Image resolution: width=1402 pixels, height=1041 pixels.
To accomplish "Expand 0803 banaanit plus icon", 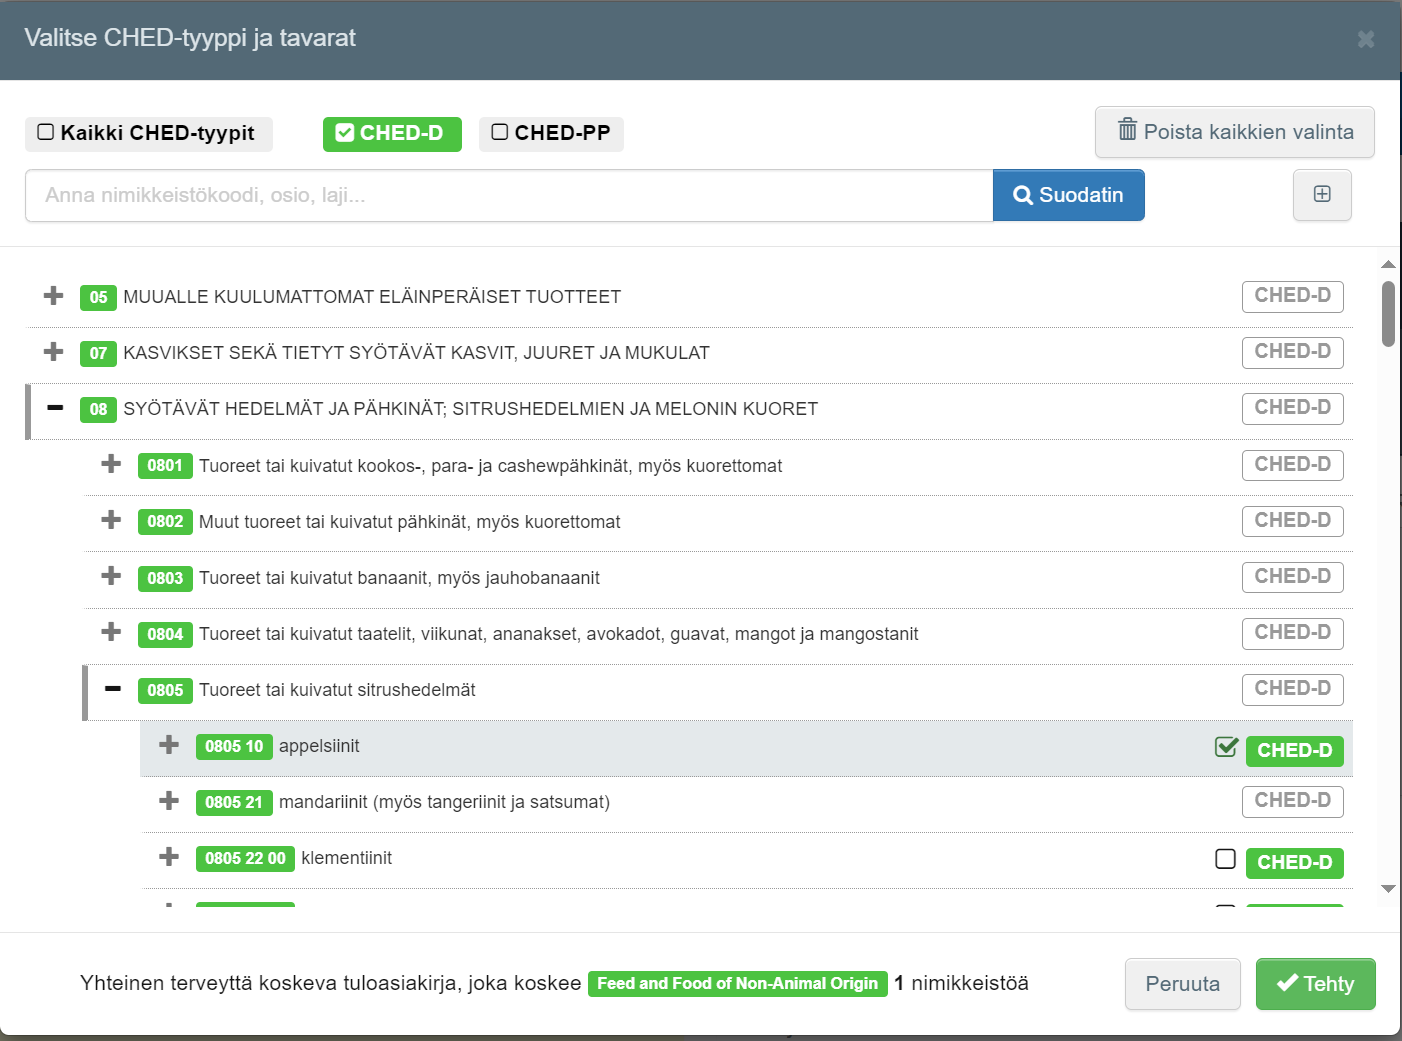I will 111,576.
